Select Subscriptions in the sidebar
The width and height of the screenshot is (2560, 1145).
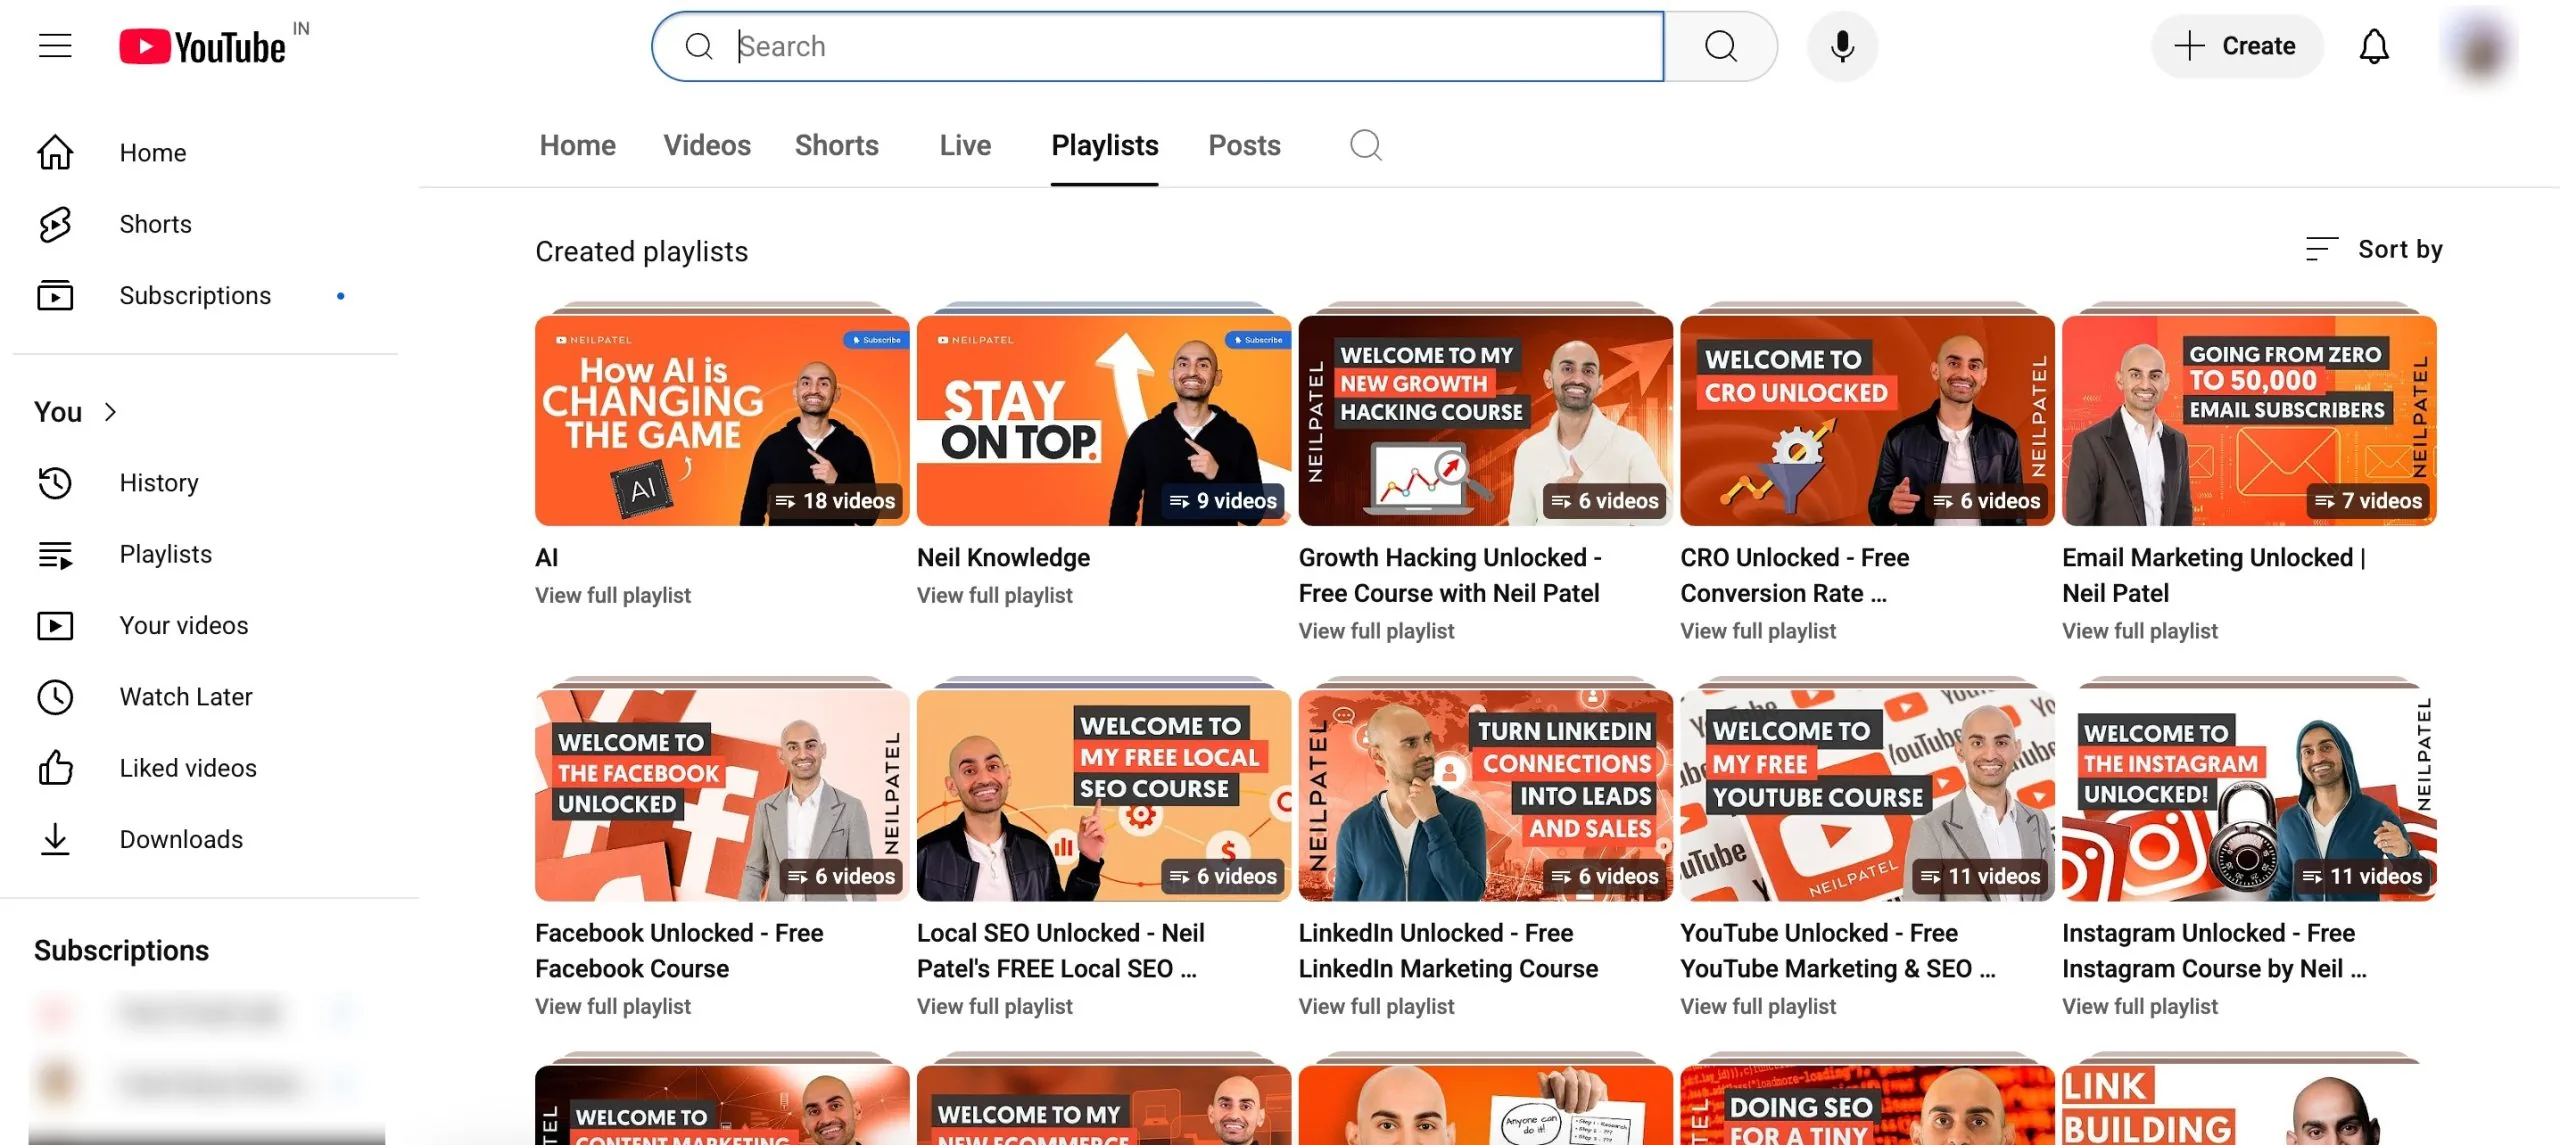click(195, 295)
